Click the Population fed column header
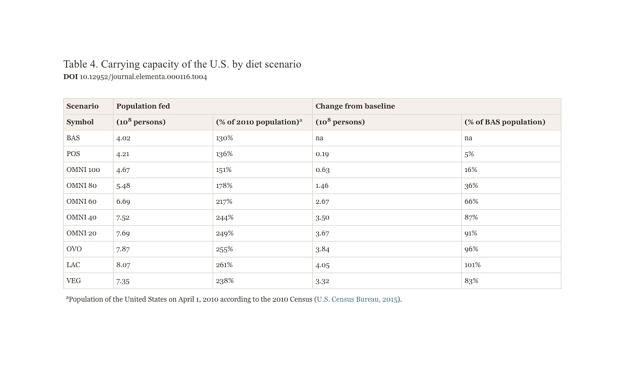Viewport: 640px width, 367px height. click(x=143, y=106)
